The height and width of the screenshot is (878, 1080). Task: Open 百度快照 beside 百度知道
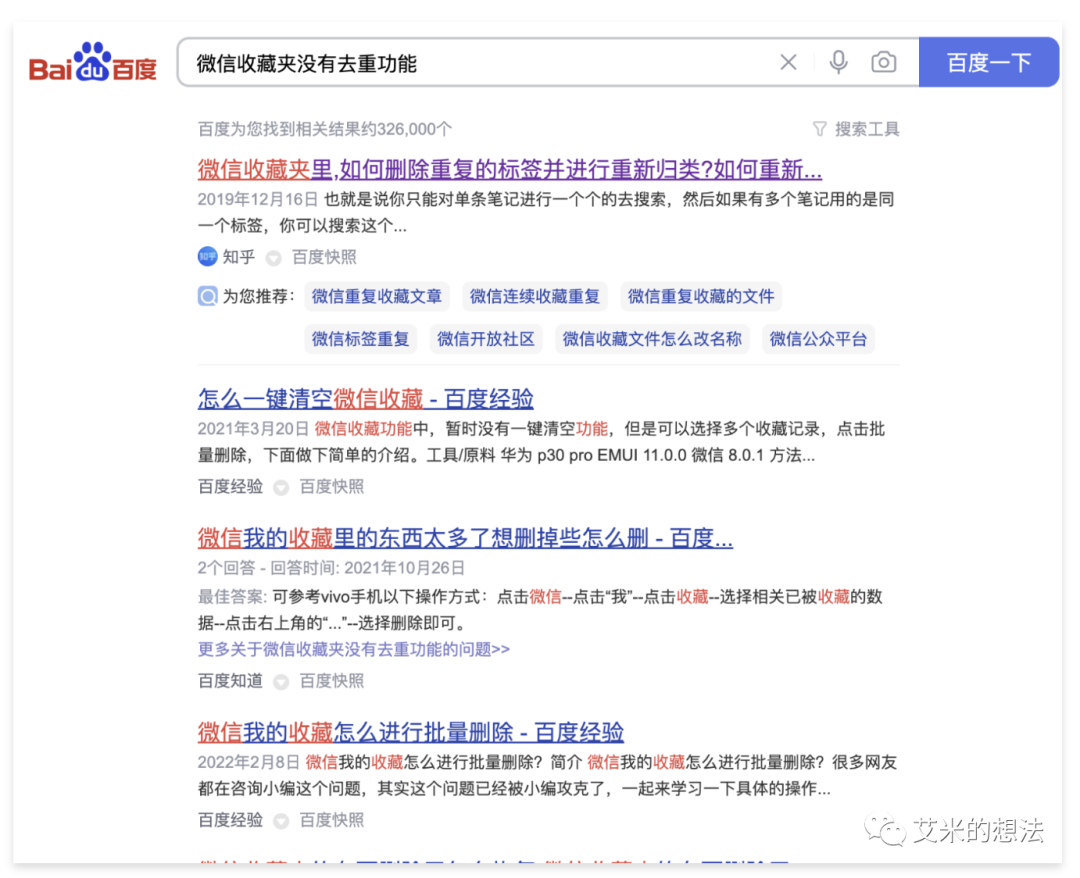click(x=331, y=681)
